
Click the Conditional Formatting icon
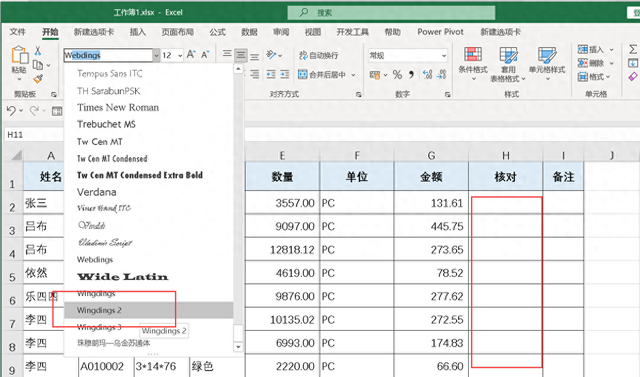coord(473,54)
